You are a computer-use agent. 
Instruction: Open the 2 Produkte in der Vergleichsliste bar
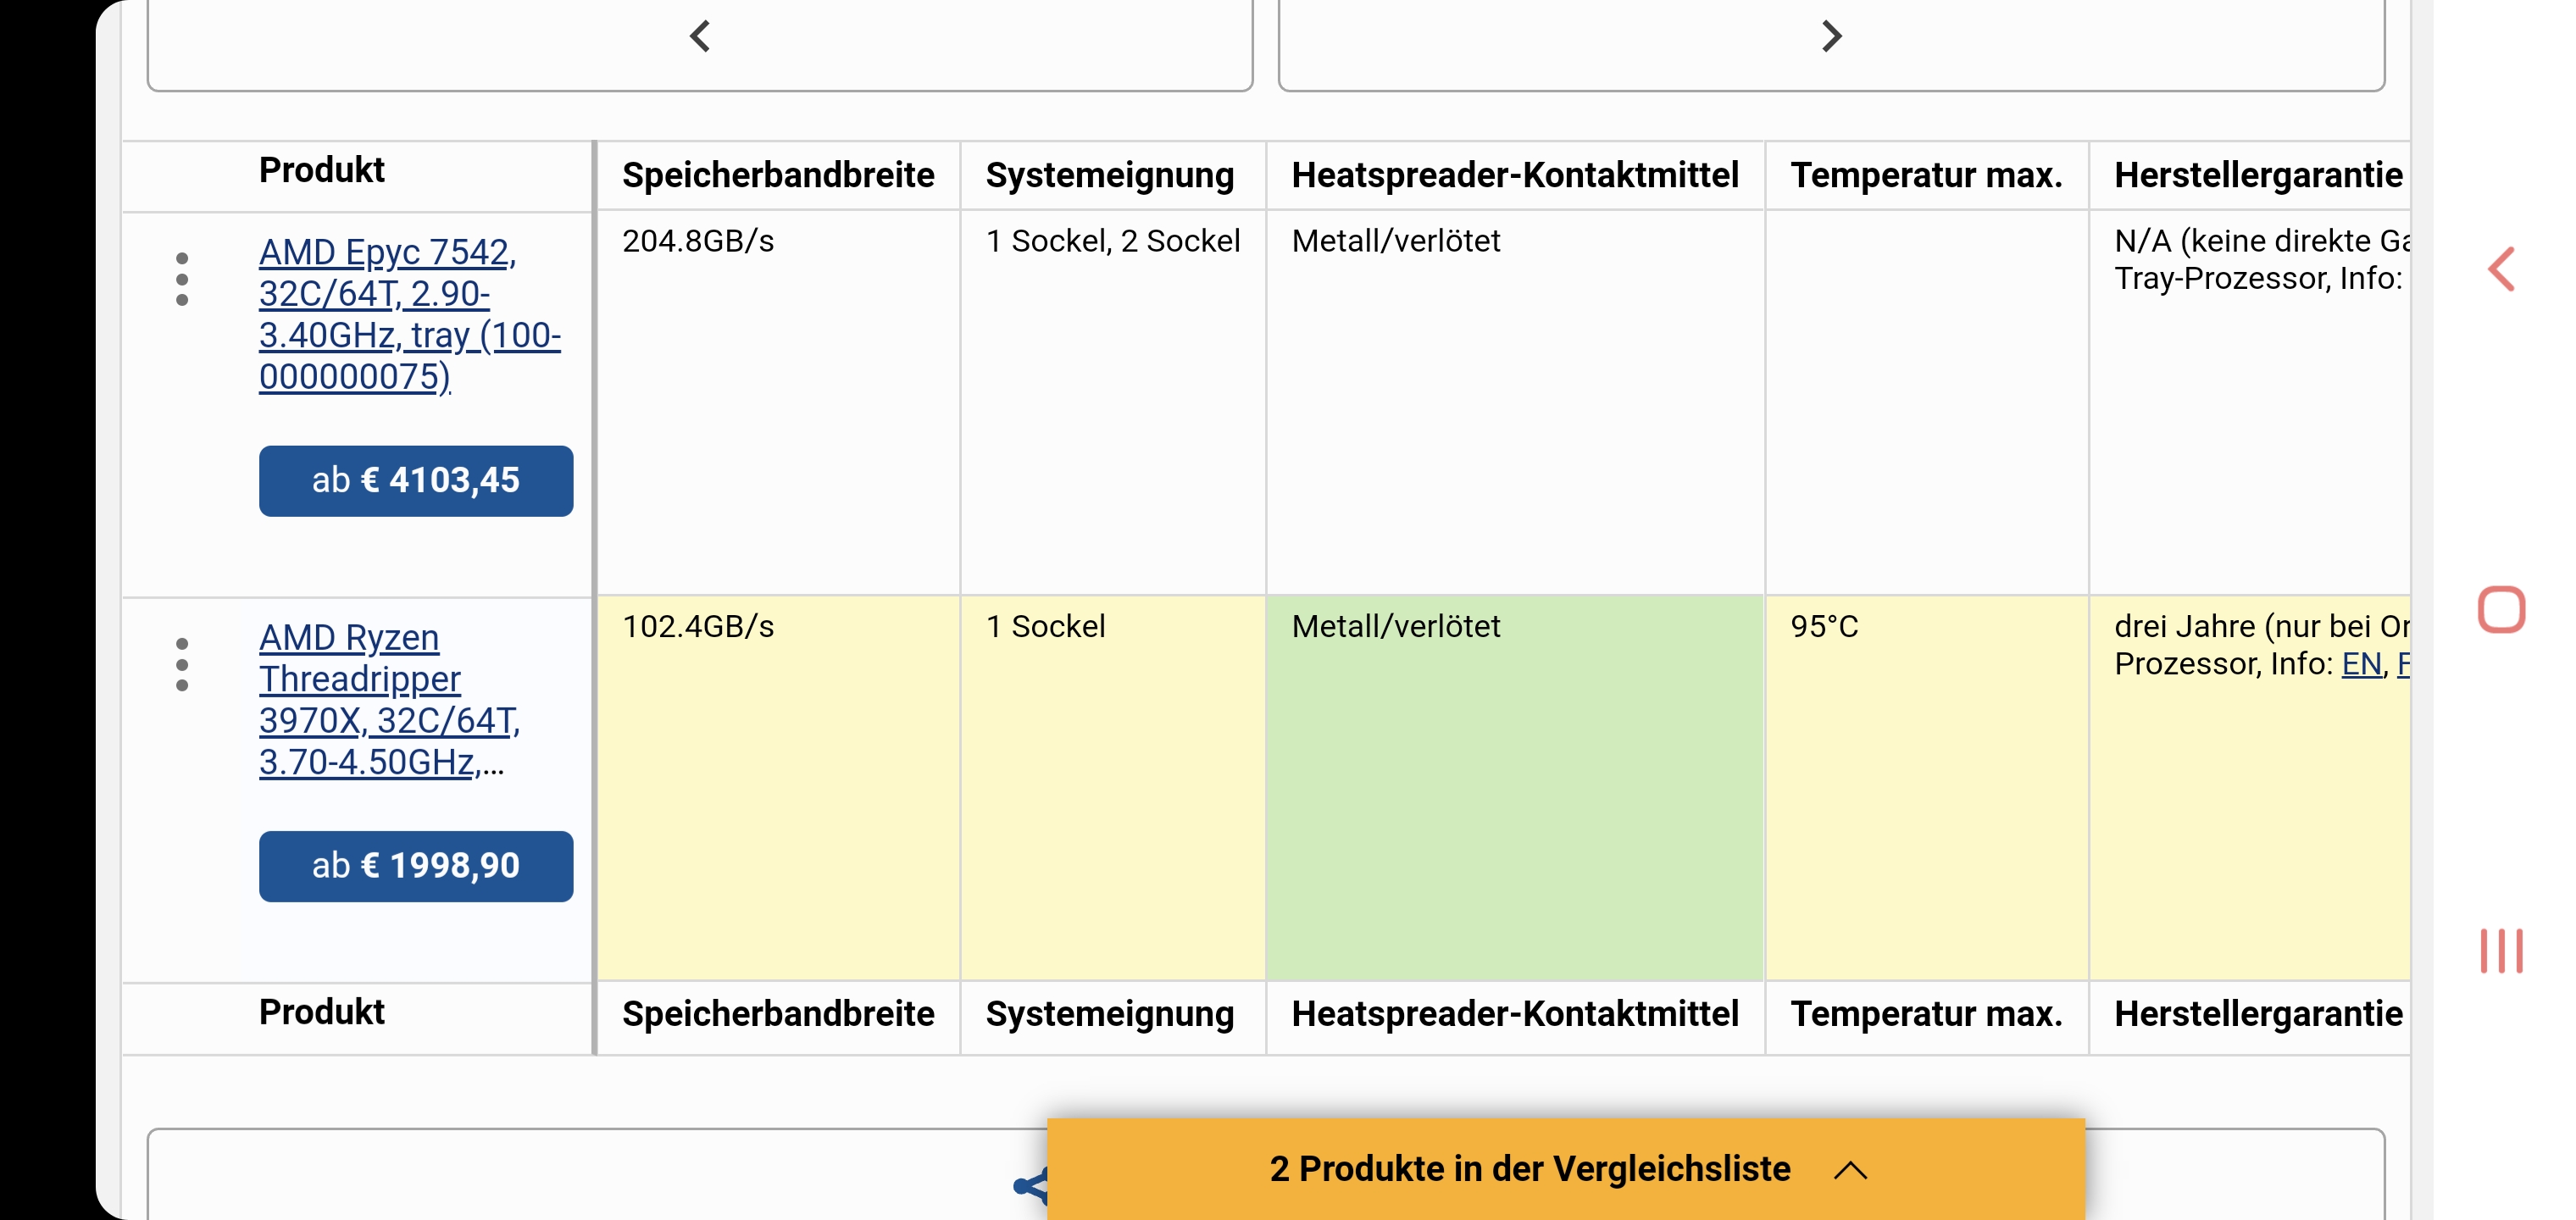[1566, 1169]
